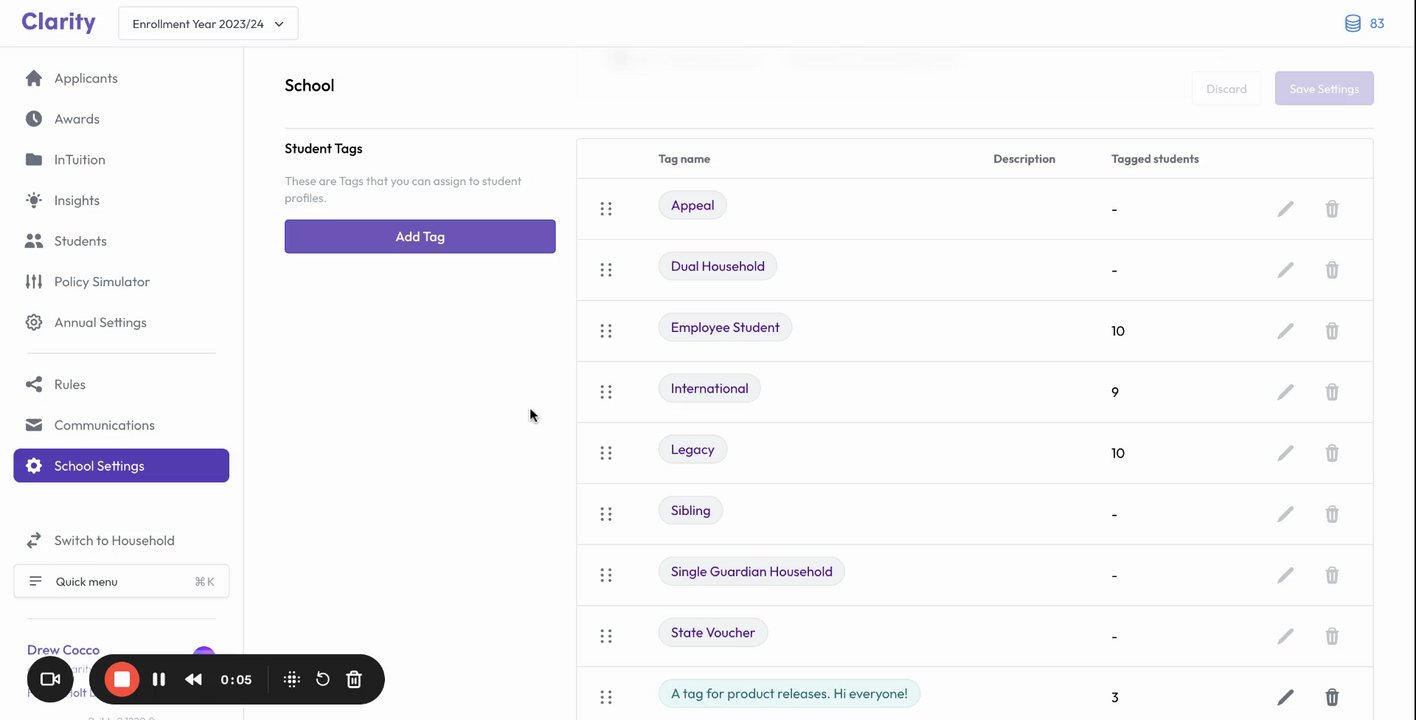Edit the product releases tag
Screen dimensions: 1416x720
point(1285,697)
